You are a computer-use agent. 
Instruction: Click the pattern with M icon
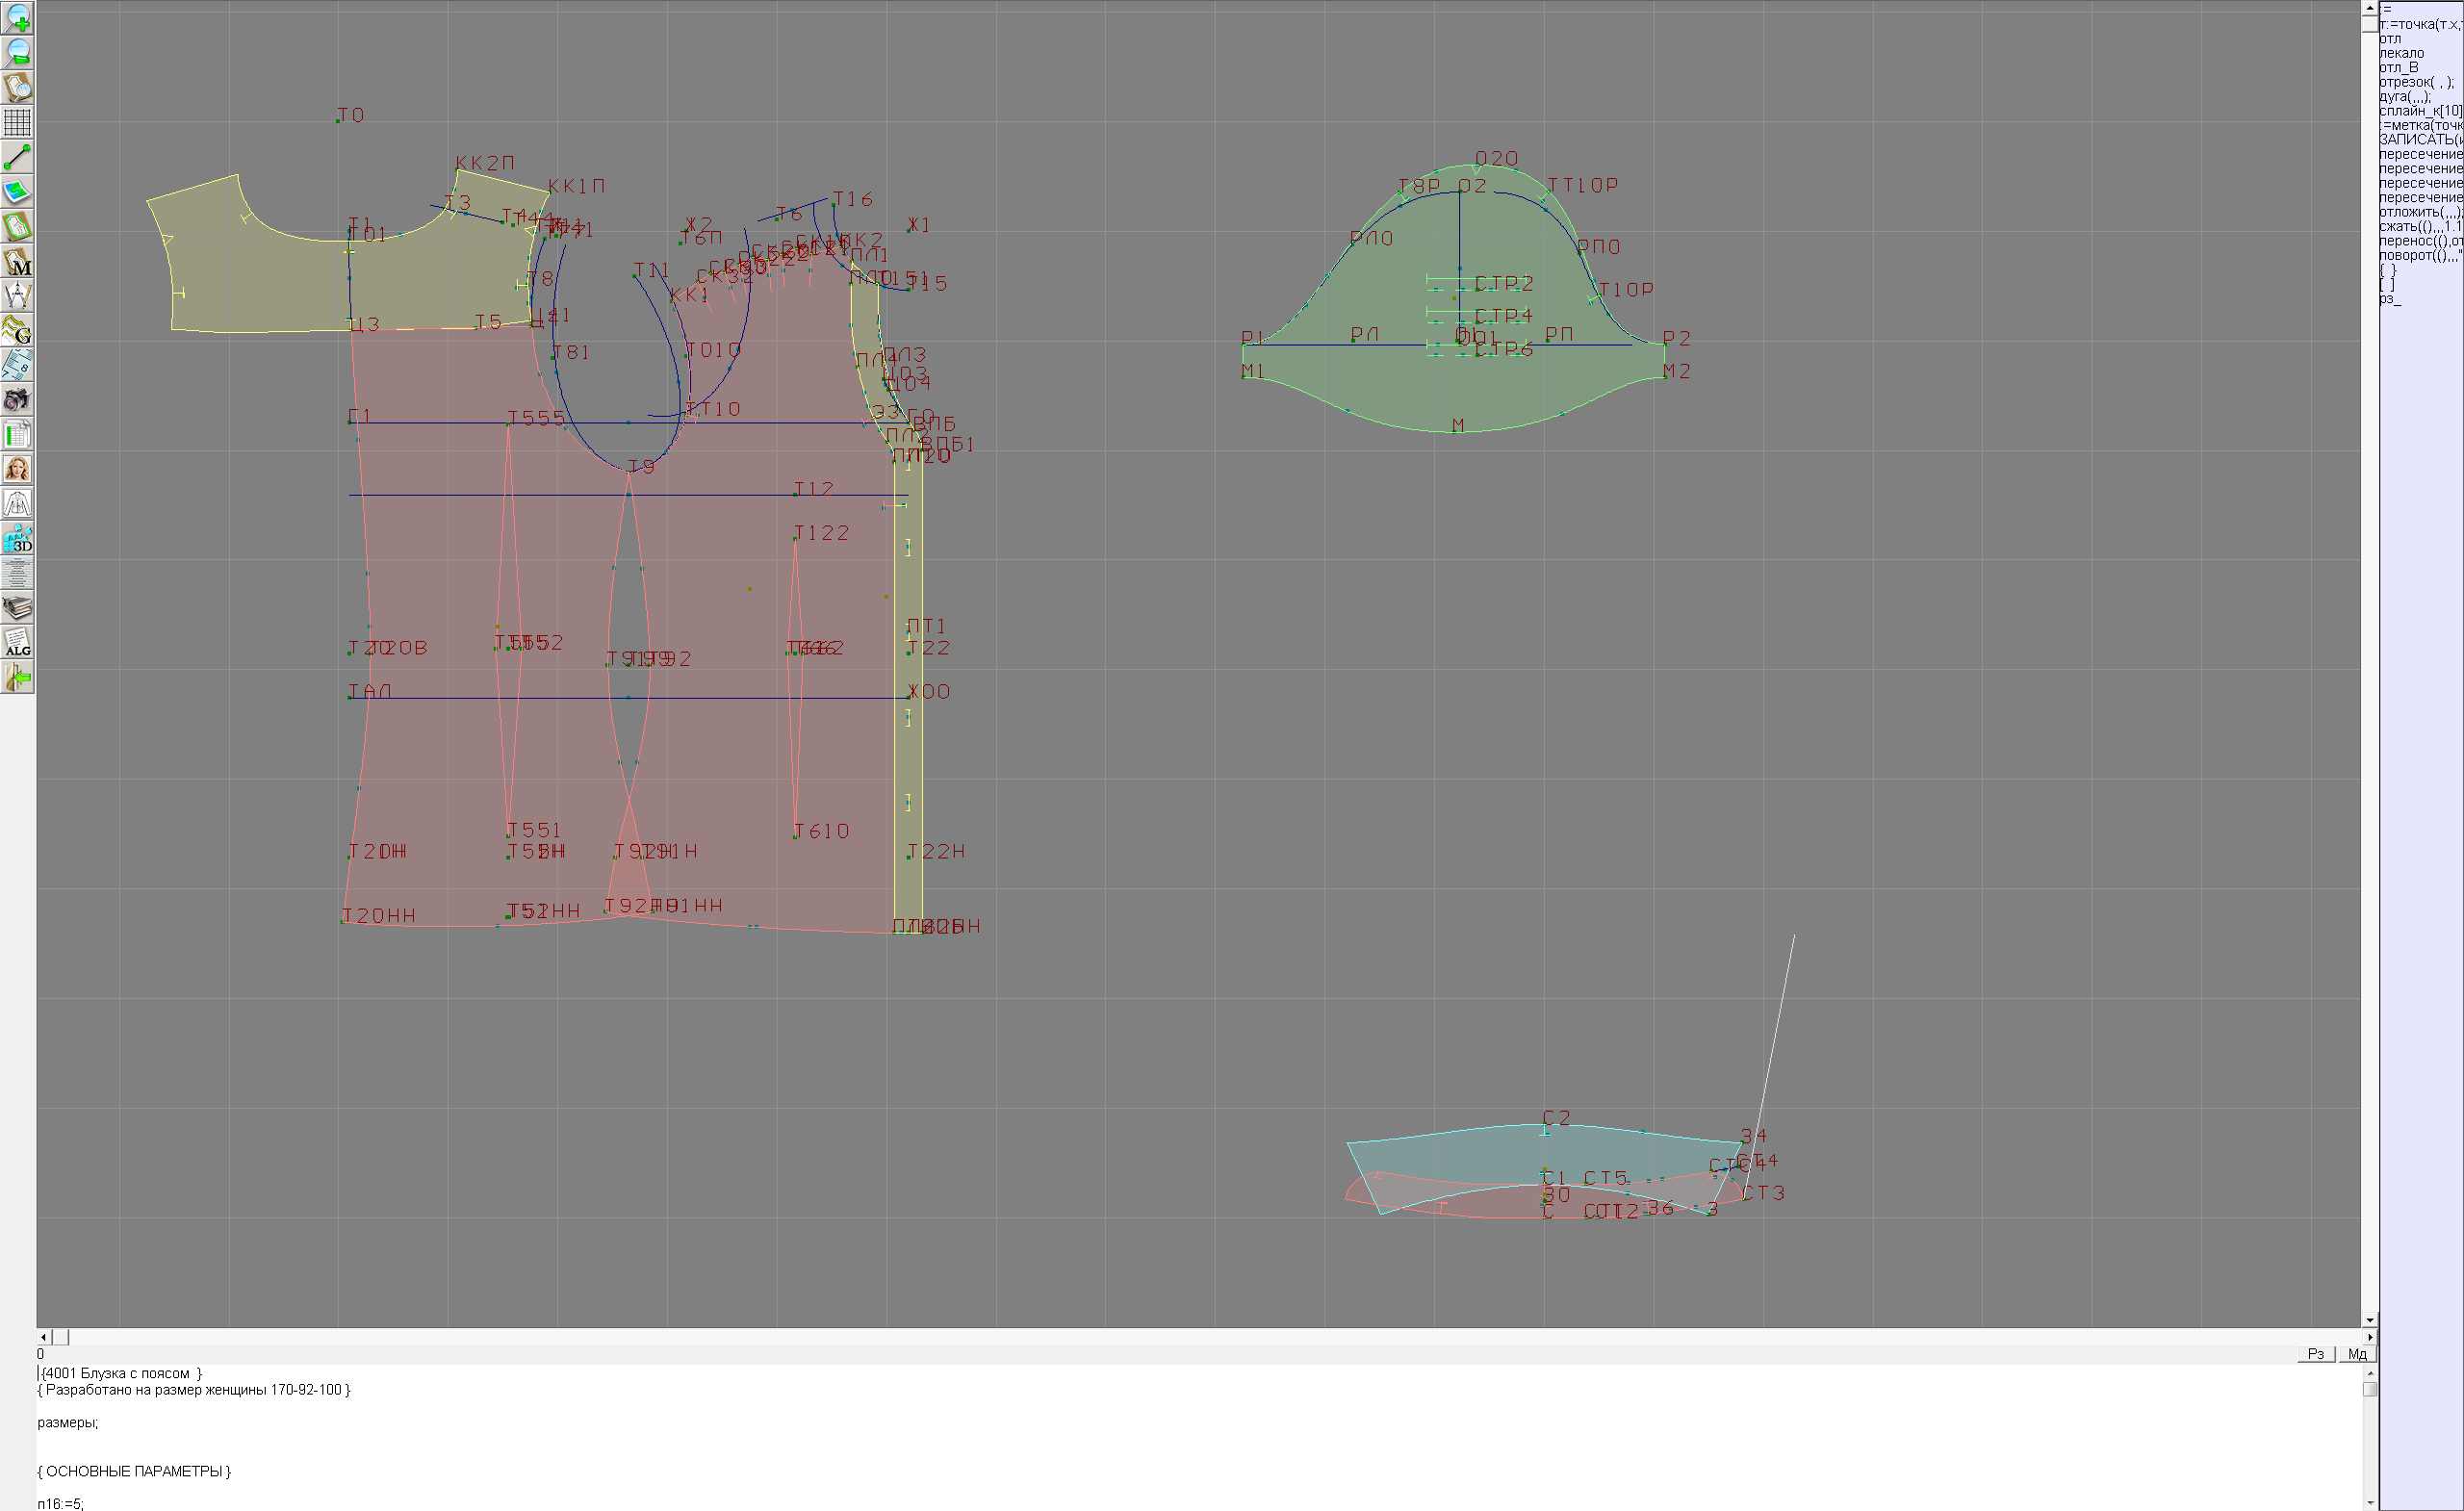17,262
